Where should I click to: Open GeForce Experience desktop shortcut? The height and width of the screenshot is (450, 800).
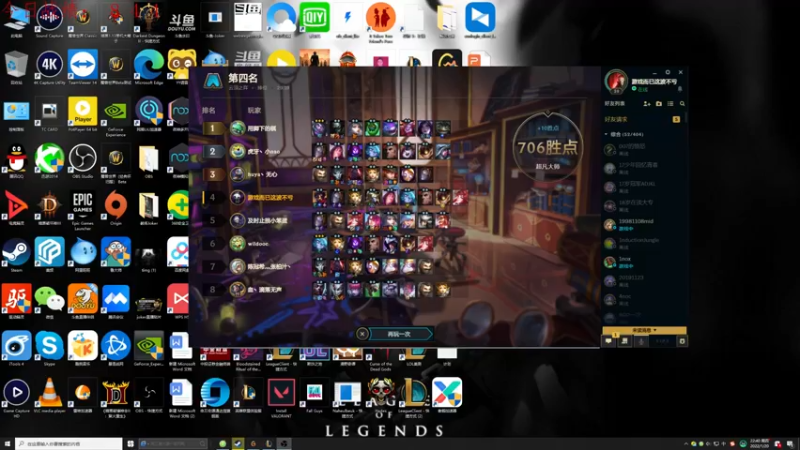(116, 117)
